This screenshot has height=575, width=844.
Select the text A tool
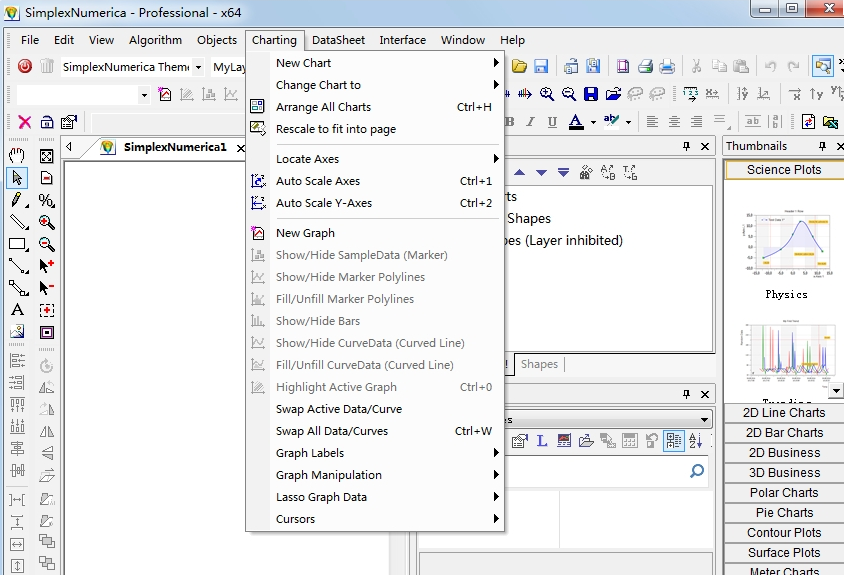tap(17, 310)
